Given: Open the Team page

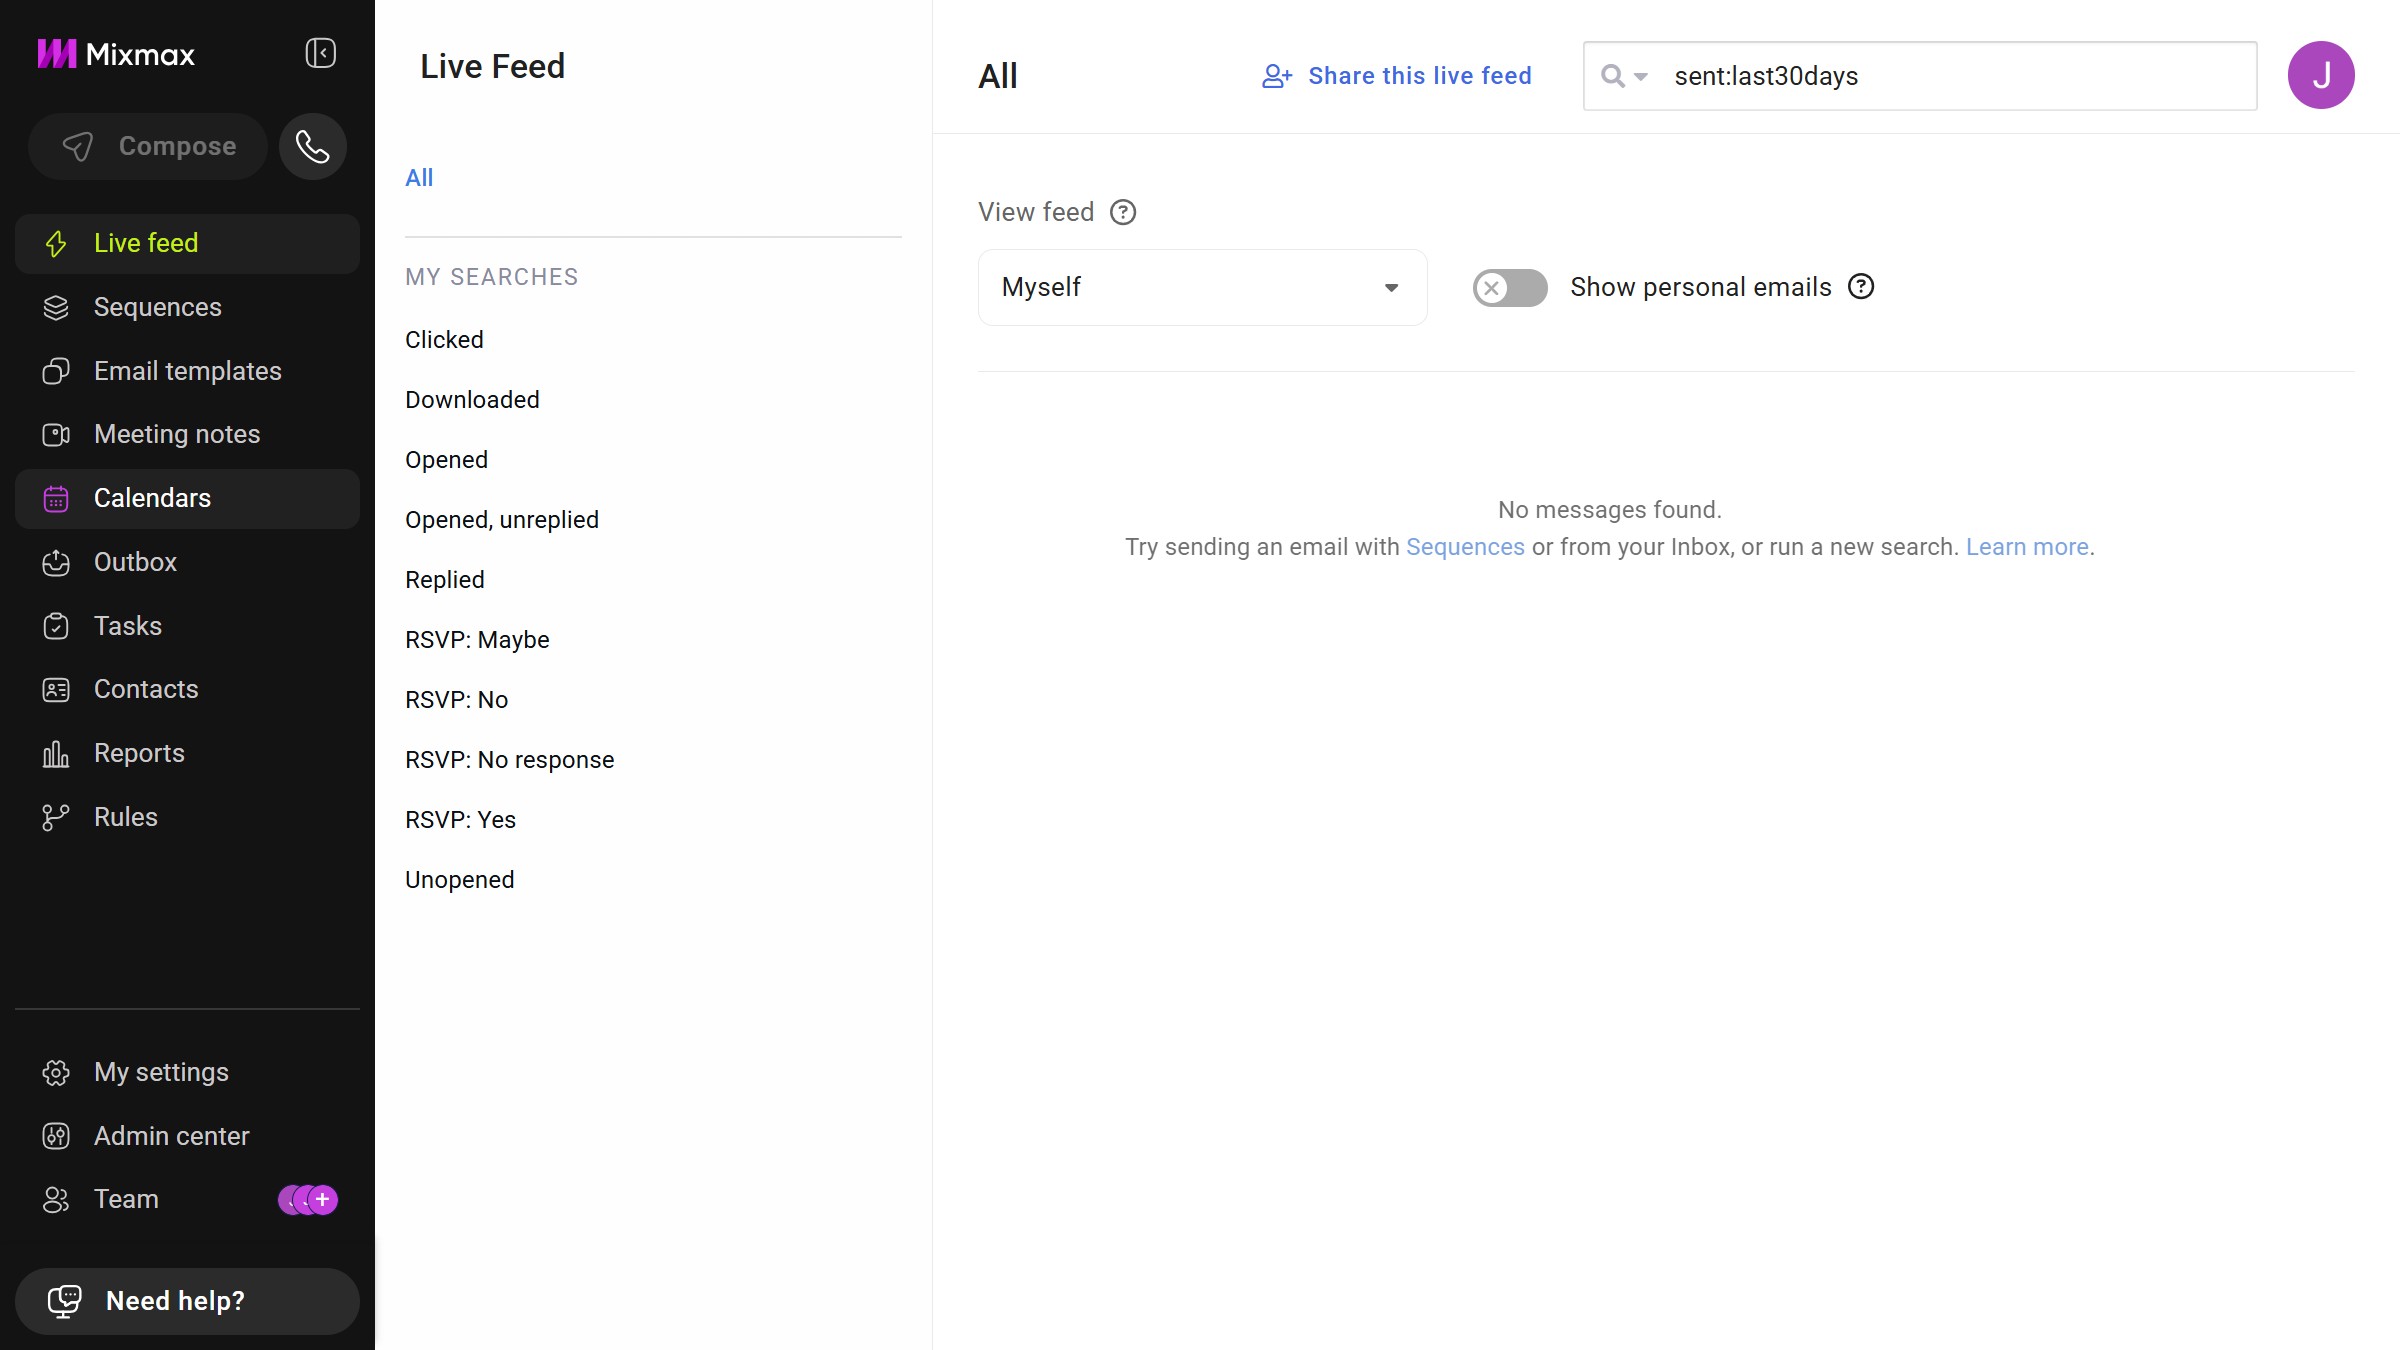Looking at the screenshot, I should click(187, 1199).
